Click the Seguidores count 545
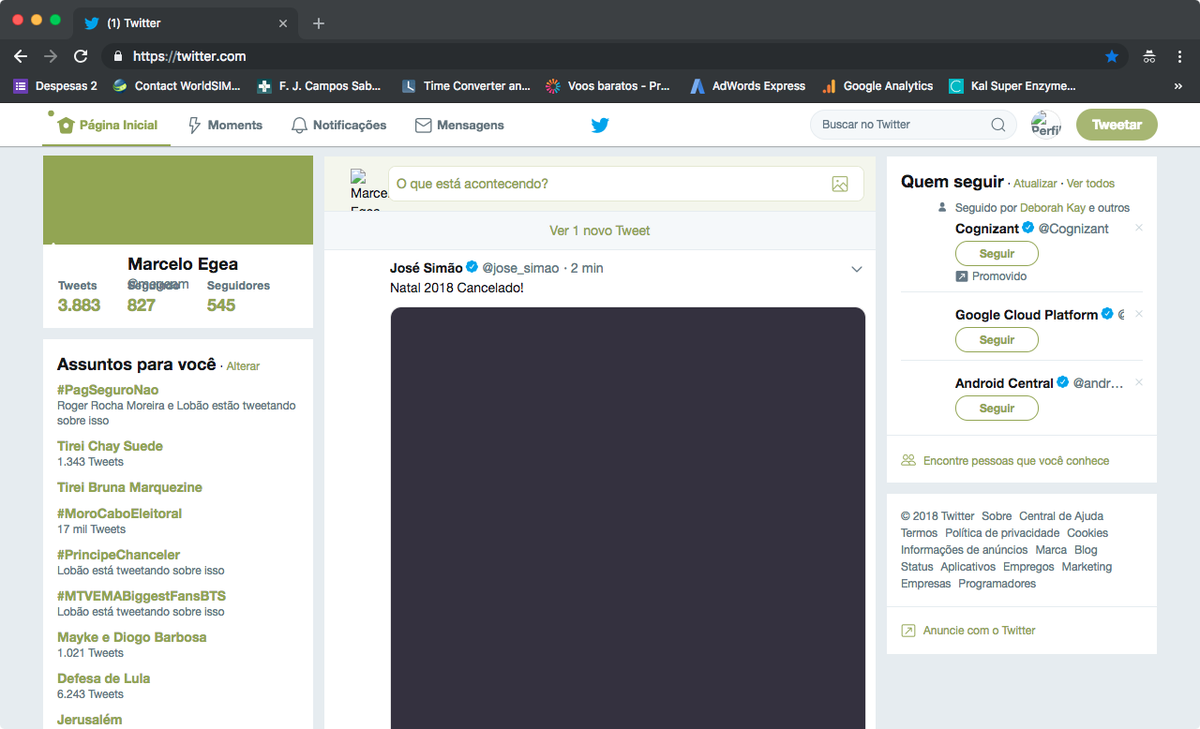The image size is (1200, 729). [x=221, y=305]
